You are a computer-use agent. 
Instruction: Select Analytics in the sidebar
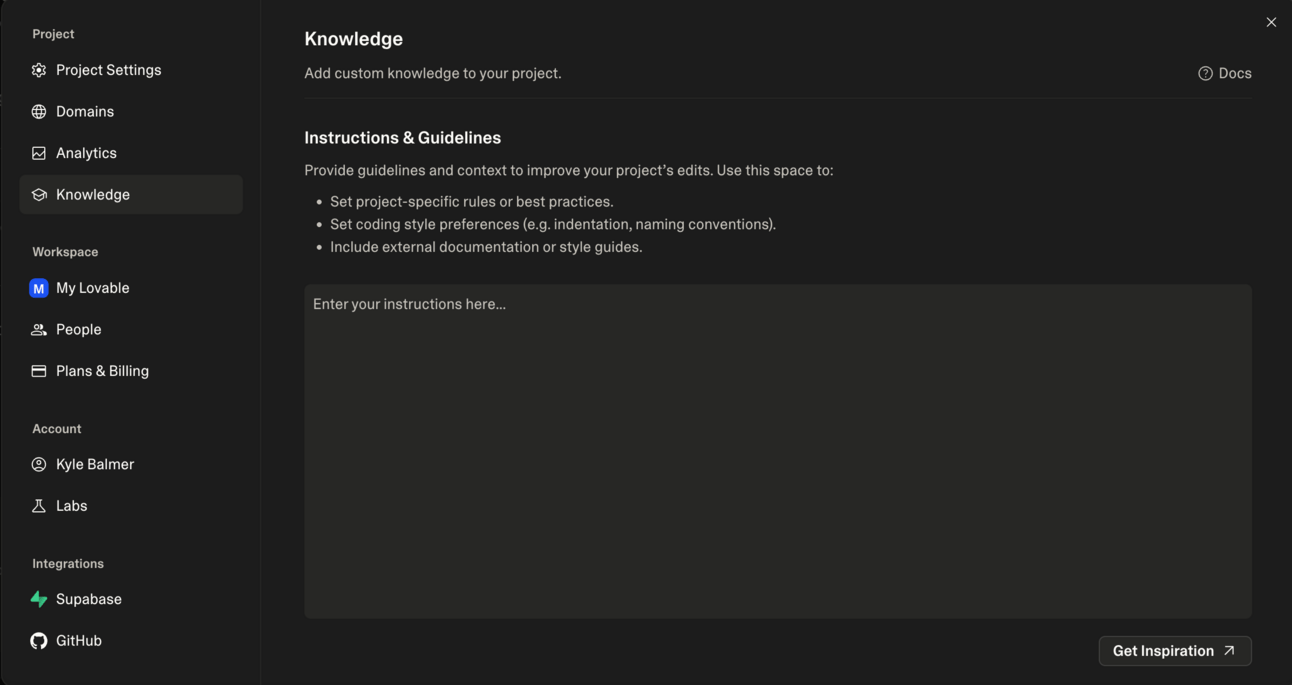tap(86, 153)
